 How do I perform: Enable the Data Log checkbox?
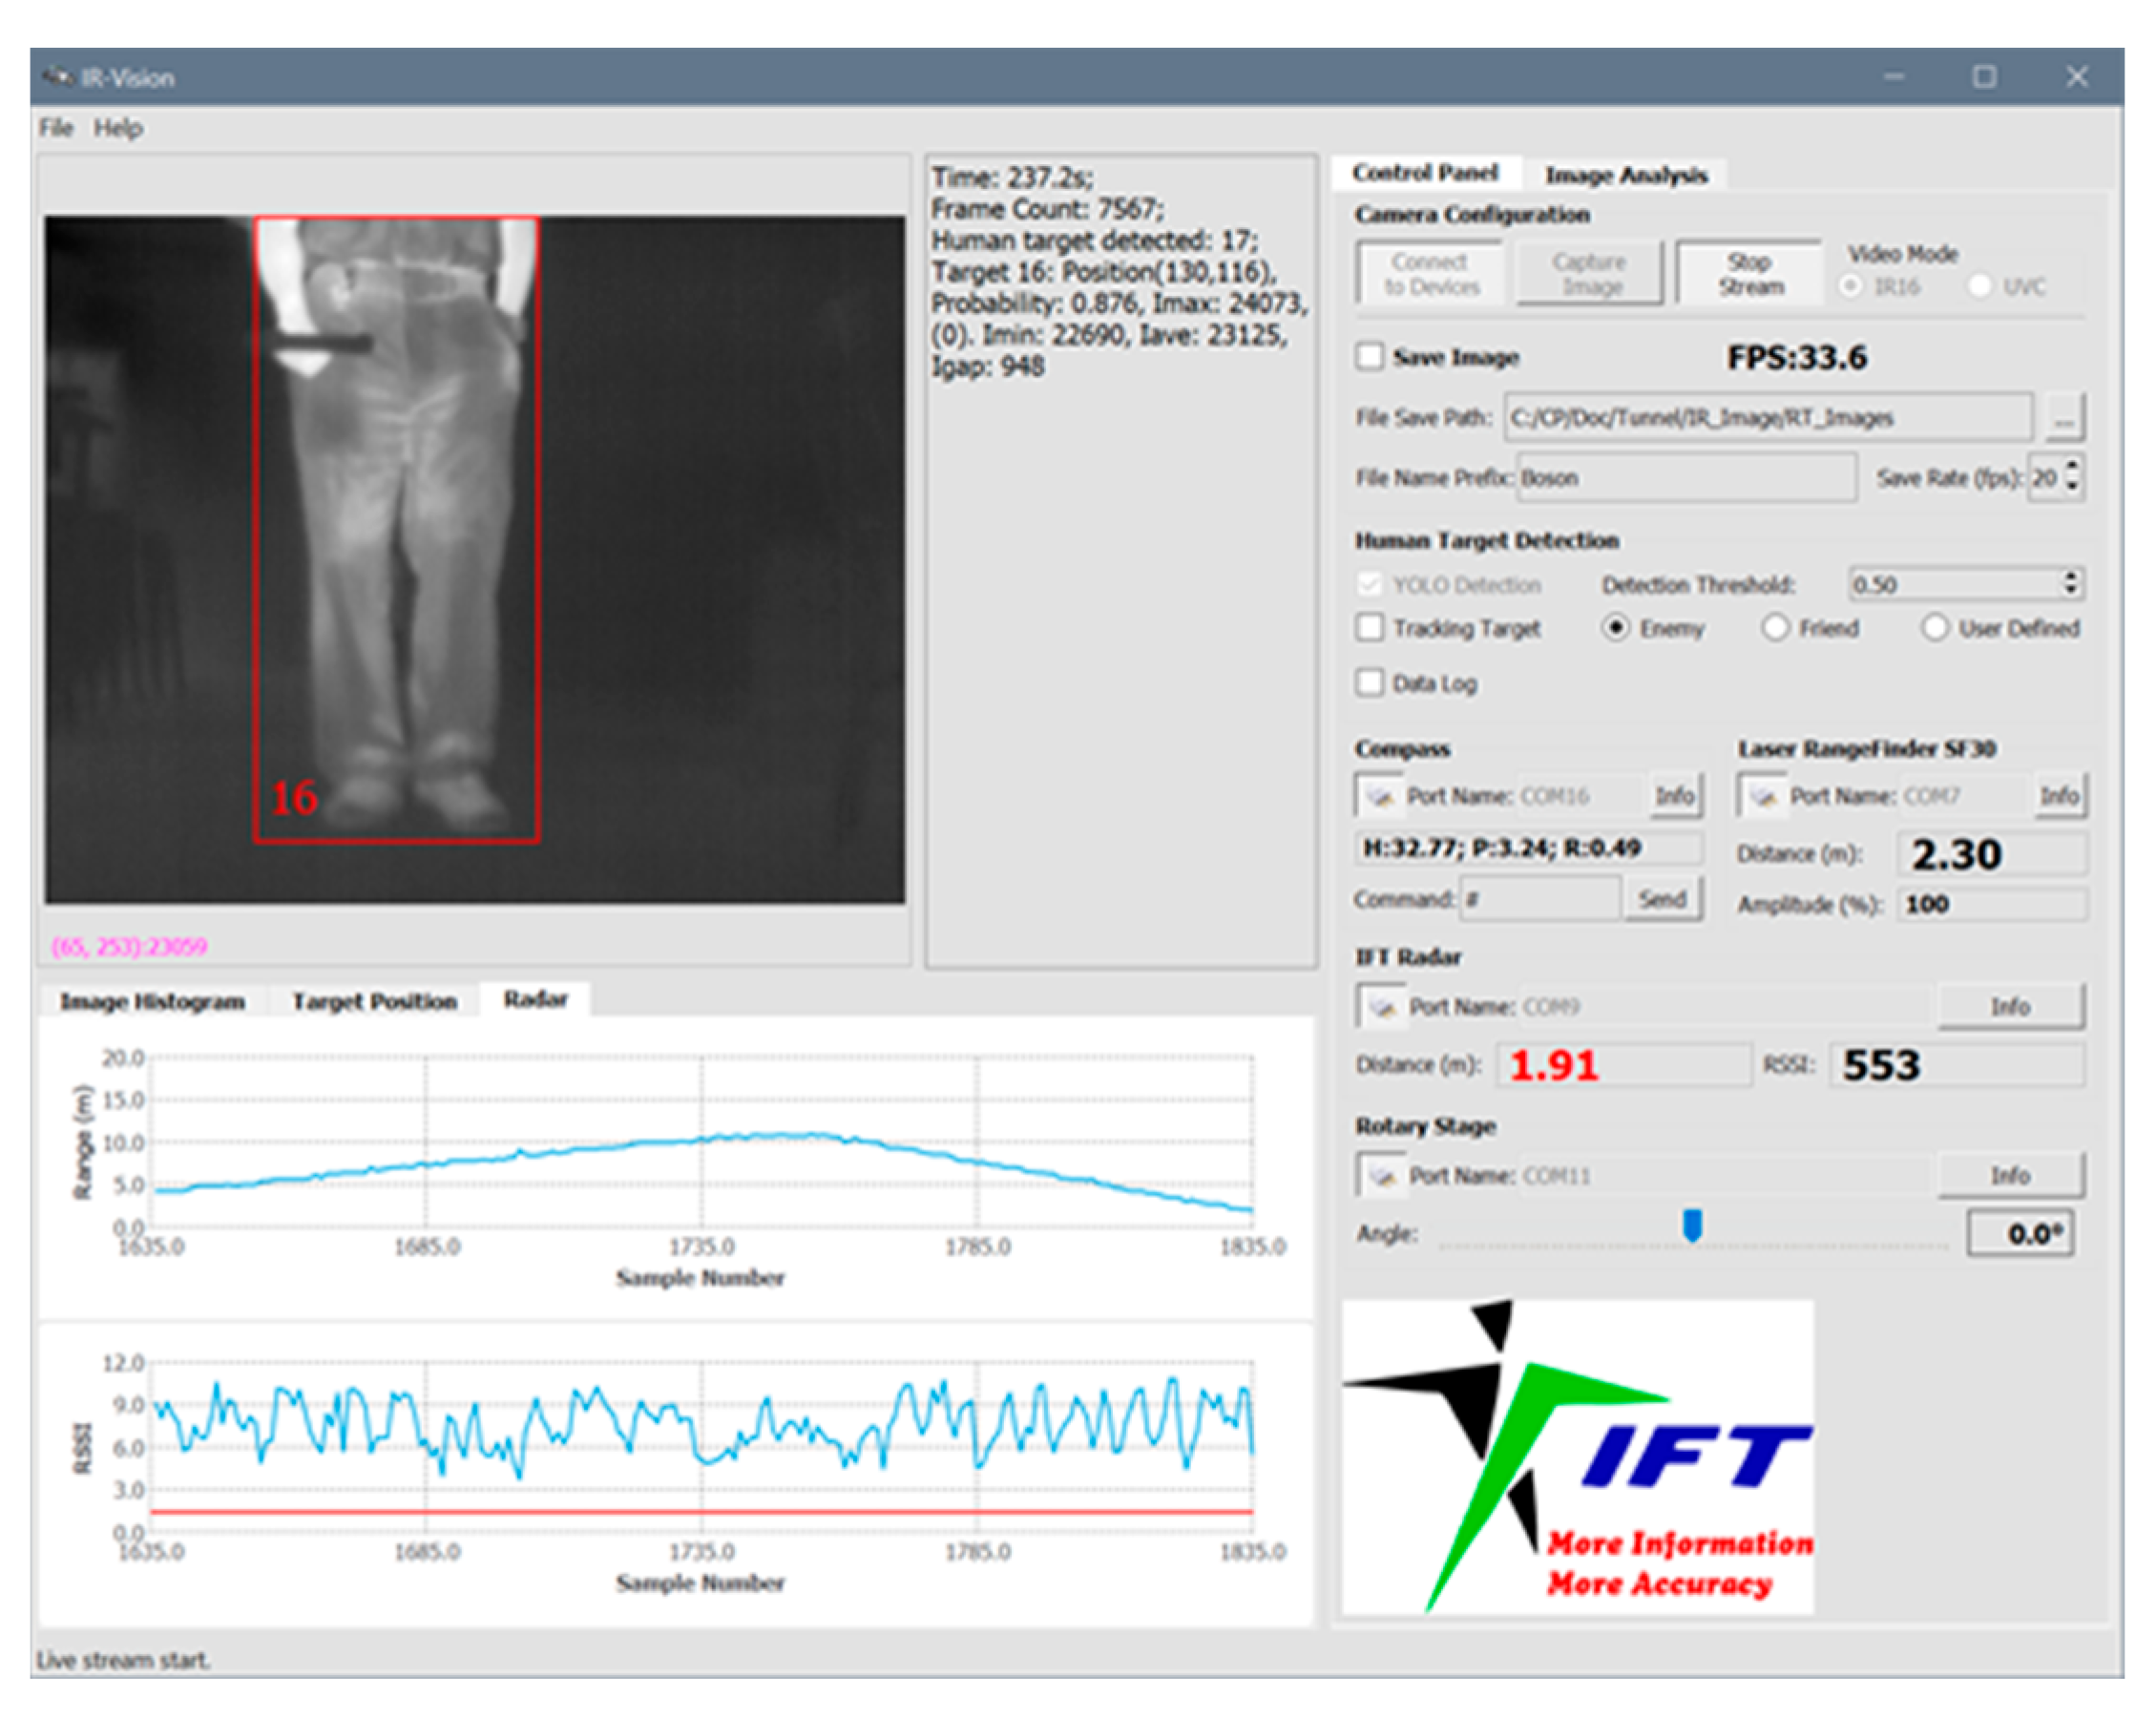pos(1369,683)
